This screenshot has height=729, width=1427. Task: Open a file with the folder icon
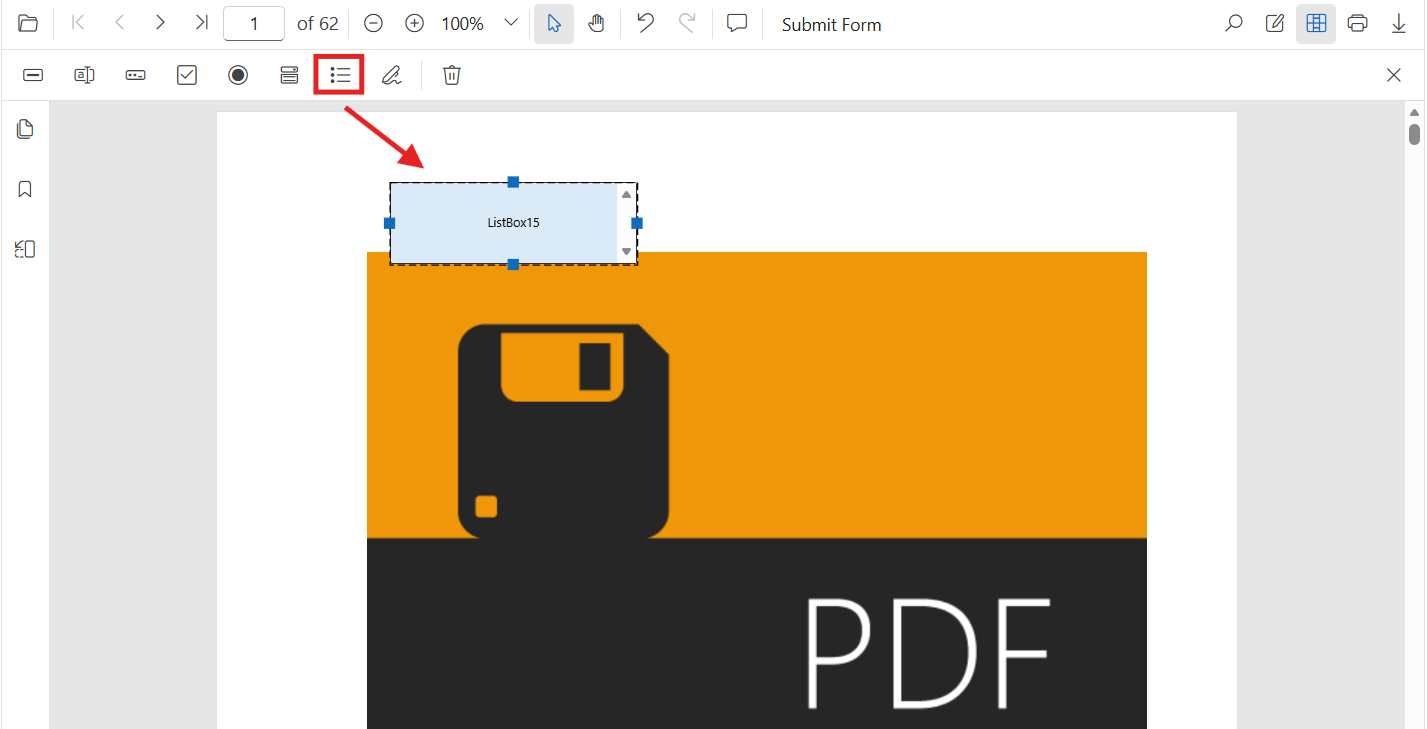[28, 24]
